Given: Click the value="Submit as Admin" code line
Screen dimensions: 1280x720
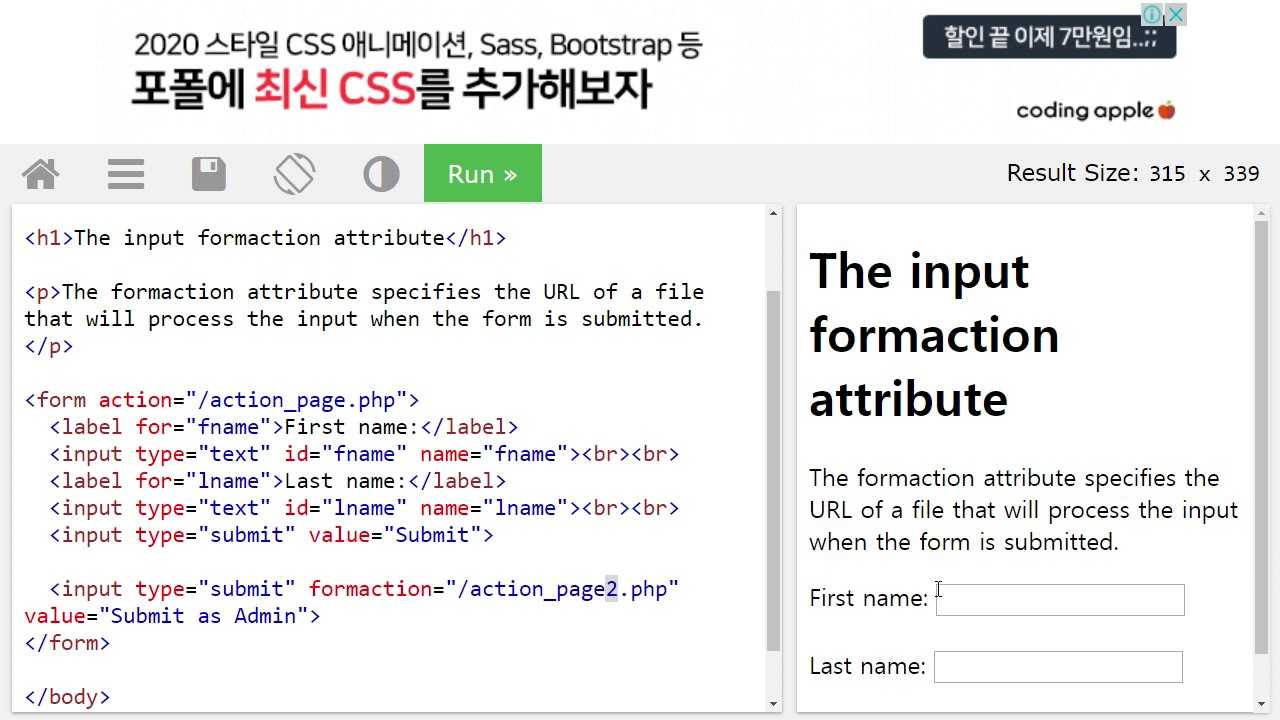Looking at the screenshot, I should point(172,616).
